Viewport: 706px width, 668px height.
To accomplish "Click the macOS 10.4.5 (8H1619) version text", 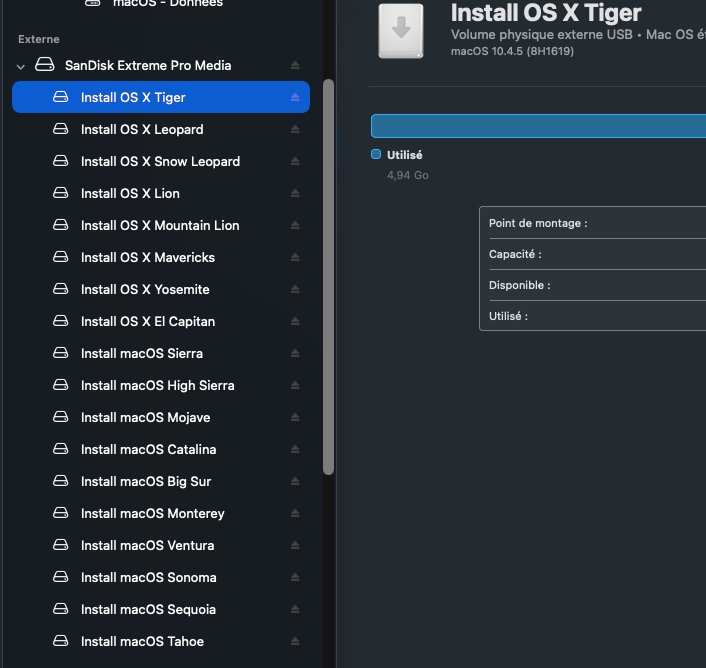I will (512, 51).
